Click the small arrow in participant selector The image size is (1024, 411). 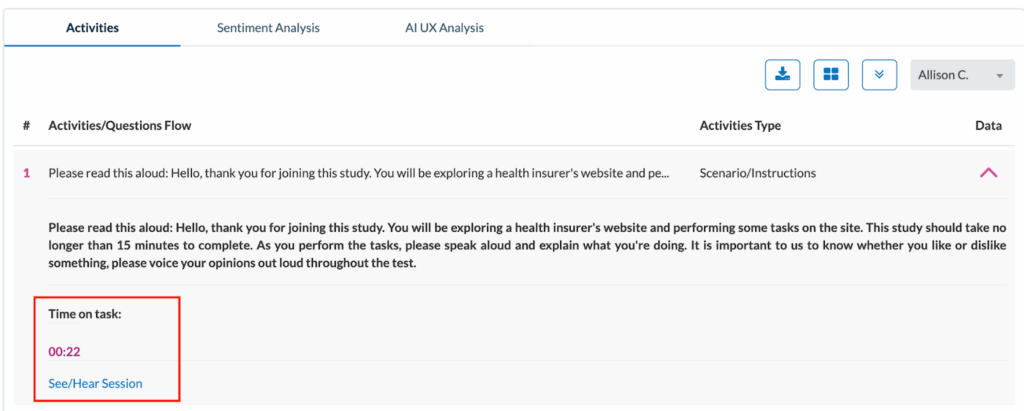tap(998, 76)
